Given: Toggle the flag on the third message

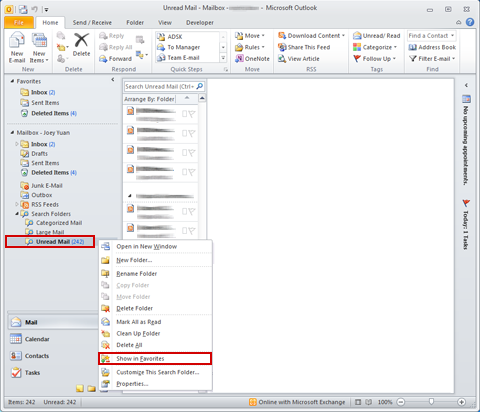Looking at the screenshot, I should (192, 153).
